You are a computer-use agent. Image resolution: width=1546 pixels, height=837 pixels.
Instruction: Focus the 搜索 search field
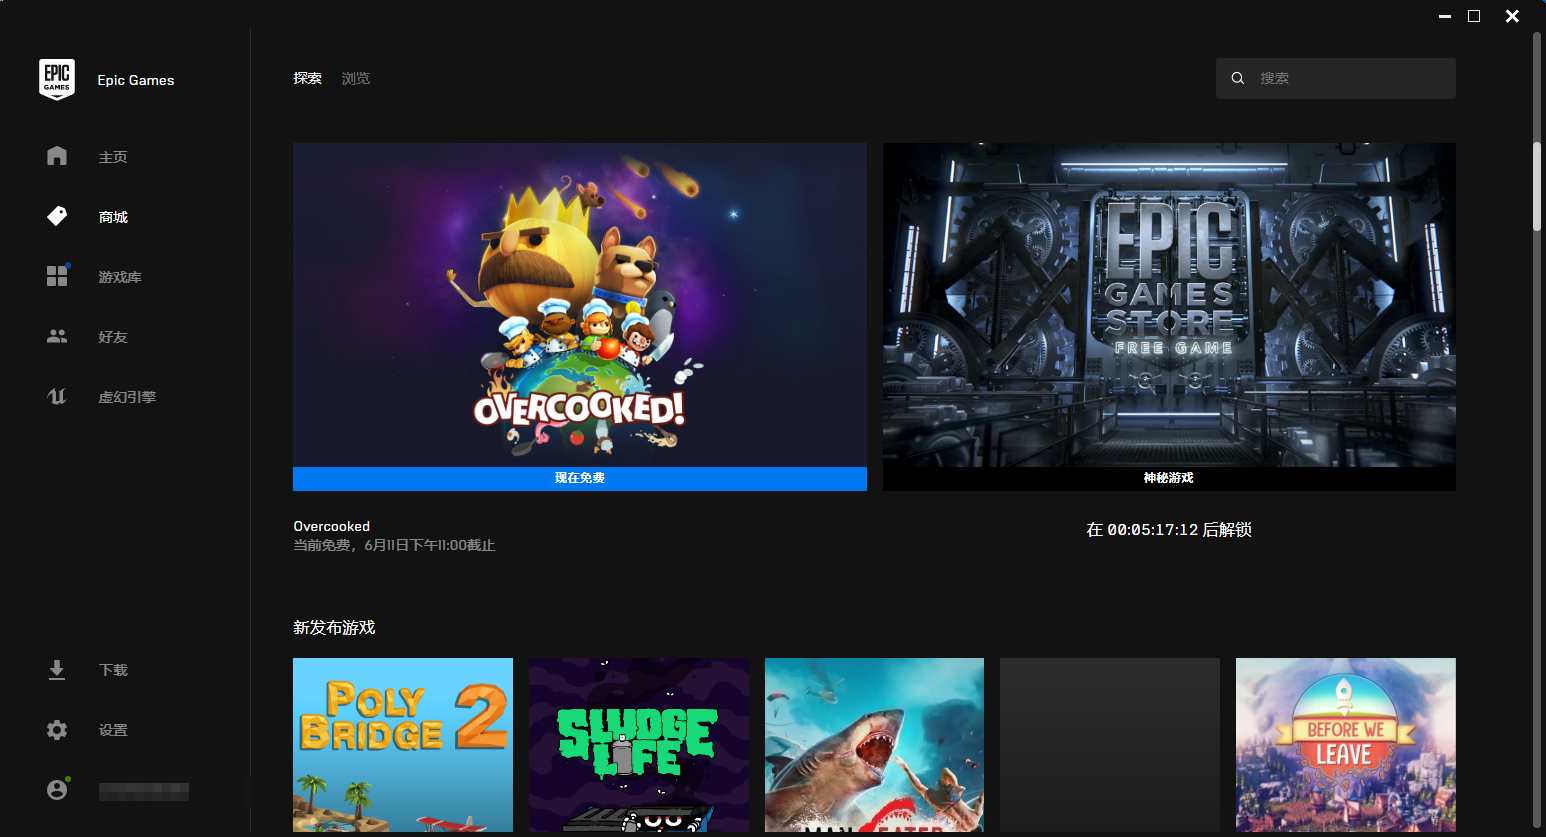point(1336,78)
